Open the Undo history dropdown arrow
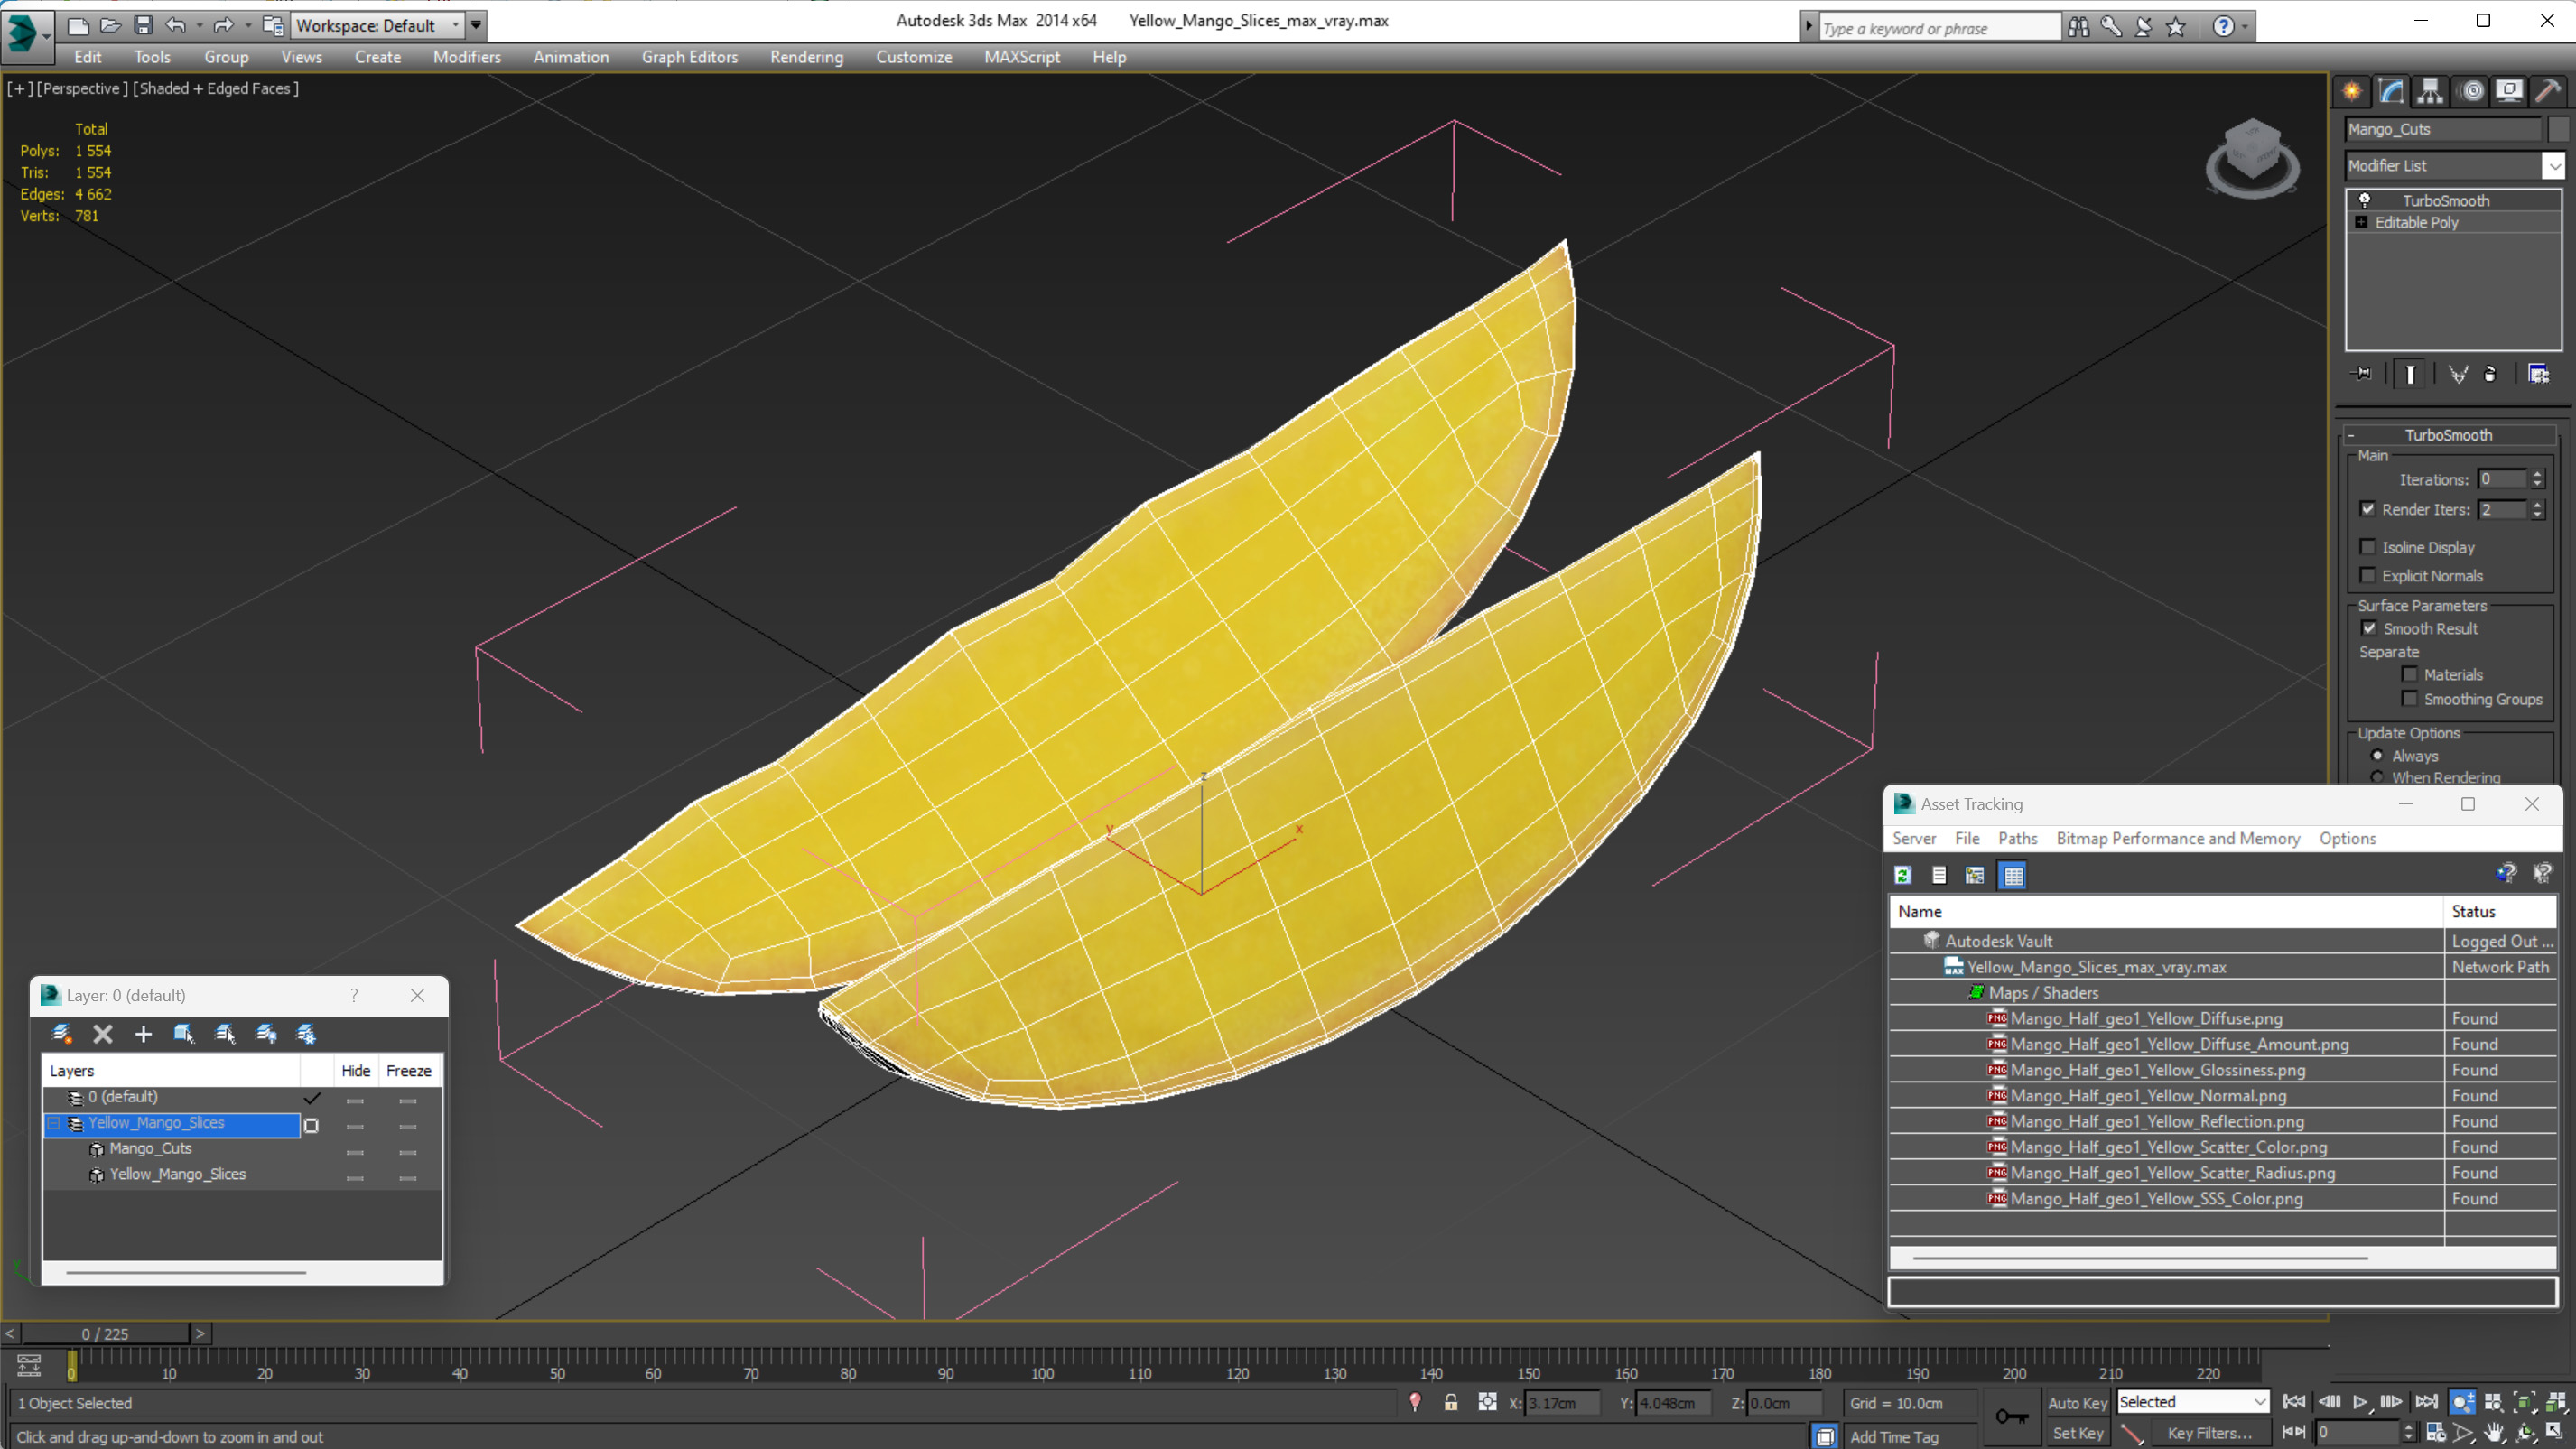Image resolution: width=2576 pixels, height=1449 pixels. [199, 25]
